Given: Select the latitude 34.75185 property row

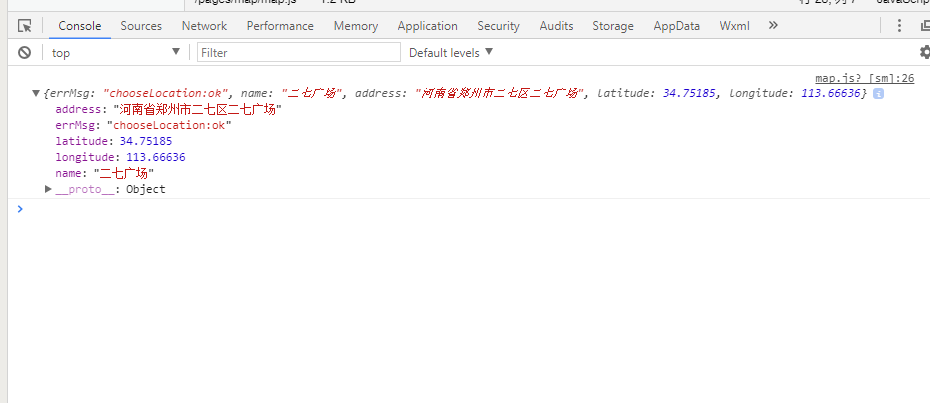Looking at the screenshot, I should coord(114,141).
